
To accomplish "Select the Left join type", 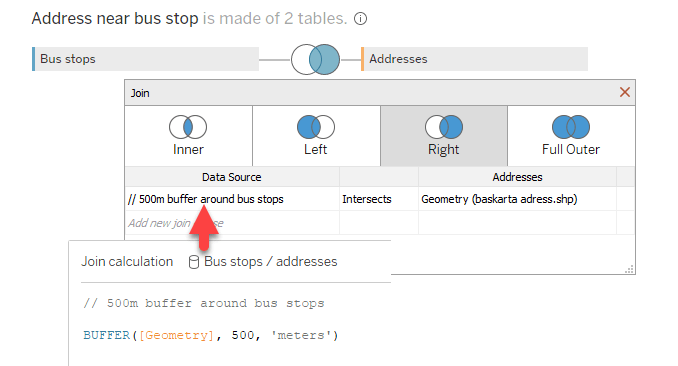I will pos(316,136).
